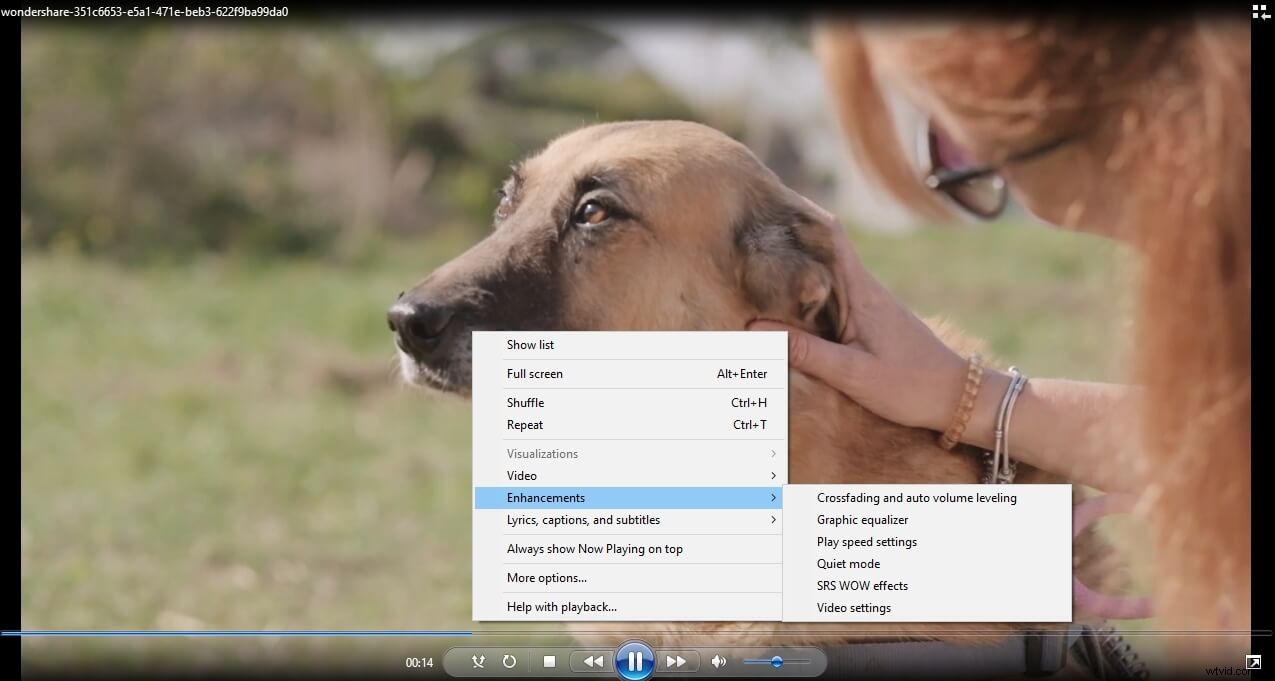Toggle repeat playback mode
Image resolution: width=1275 pixels, height=681 pixels.
tap(509, 661)
